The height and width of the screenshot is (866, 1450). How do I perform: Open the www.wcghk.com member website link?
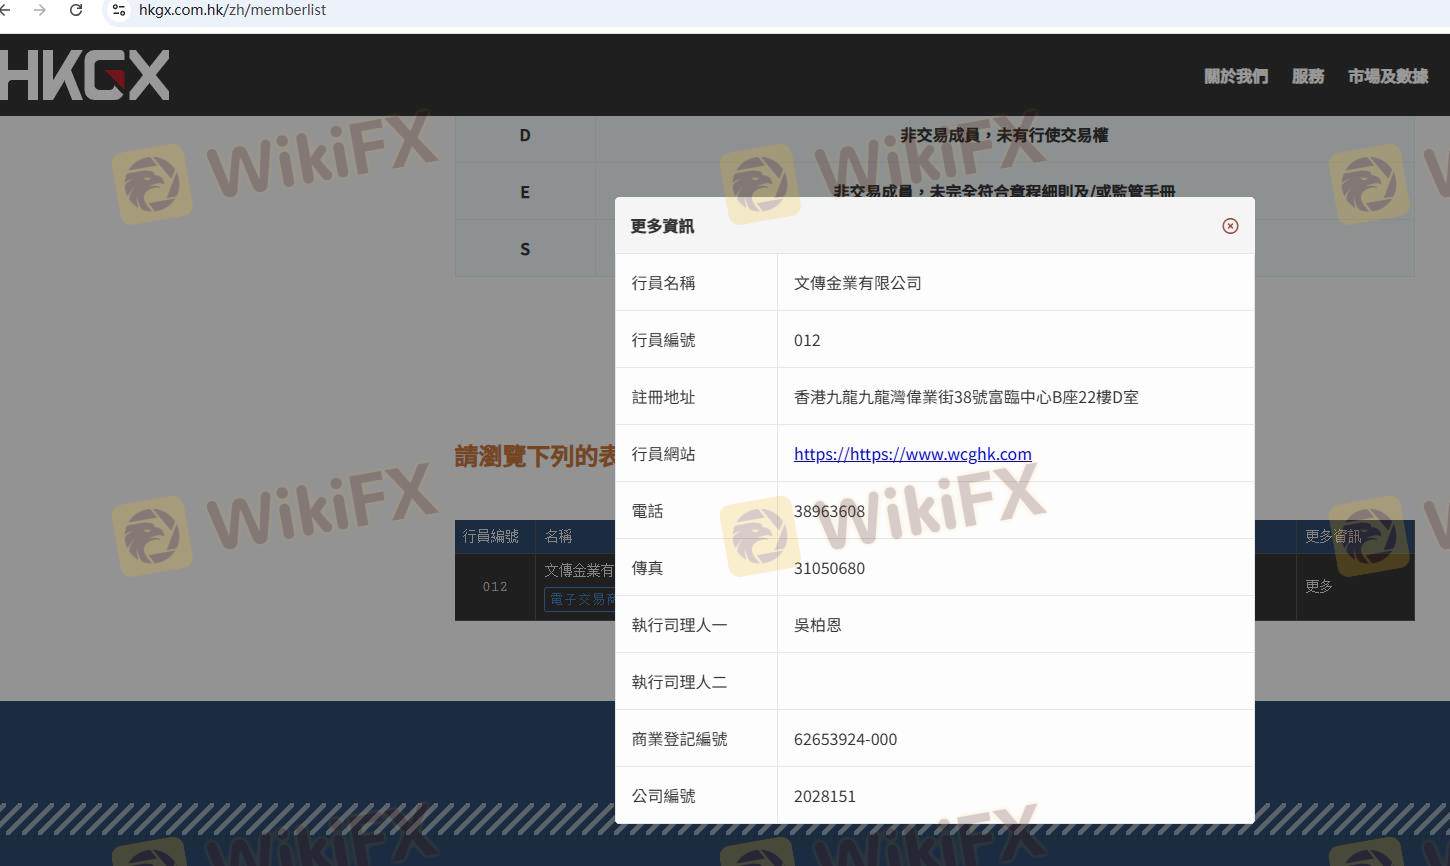pos(912,454)
